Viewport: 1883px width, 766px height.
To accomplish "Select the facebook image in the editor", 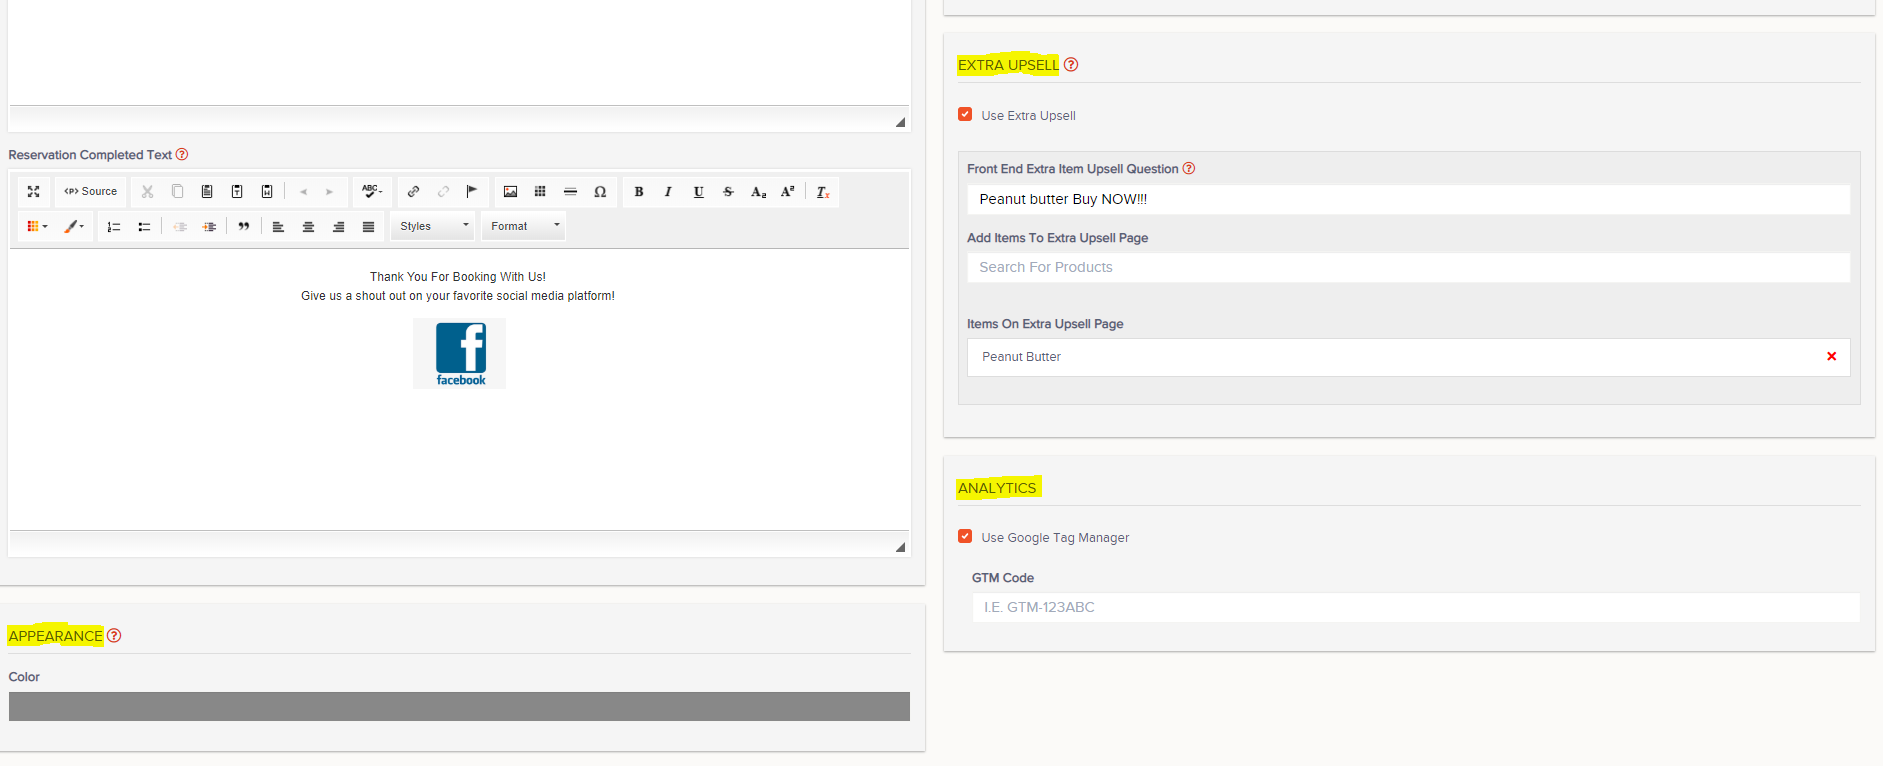I will (x=460, y=354).
